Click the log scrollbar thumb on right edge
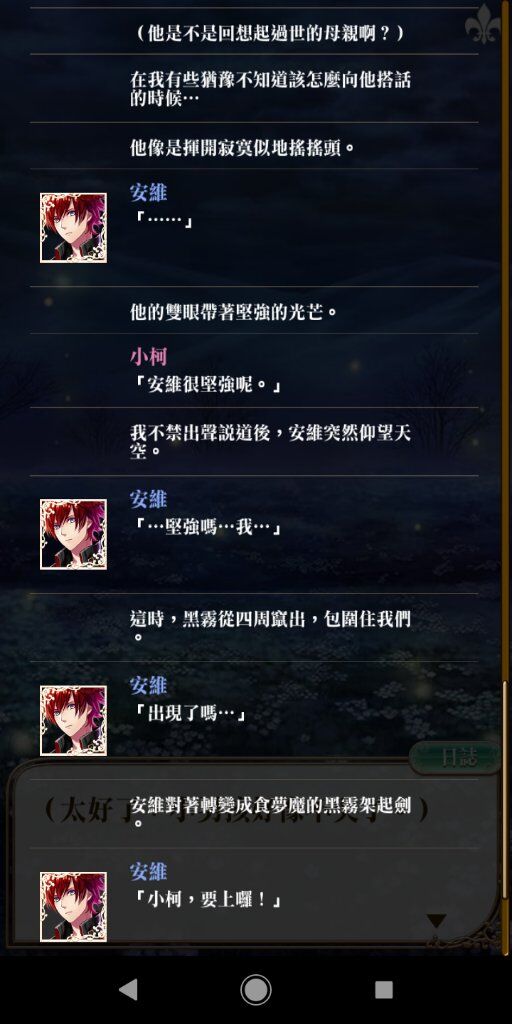 [504, 790]
